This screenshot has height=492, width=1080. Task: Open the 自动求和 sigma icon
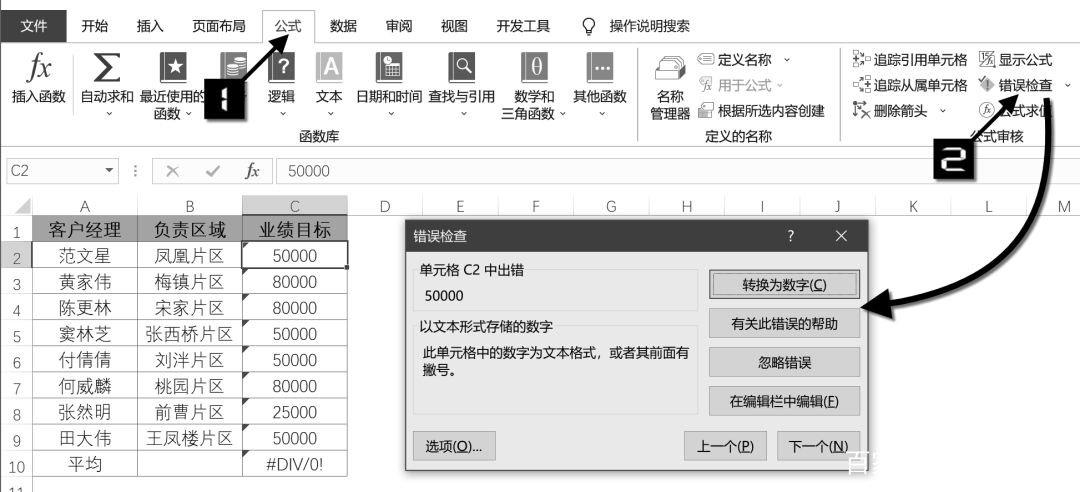pos(107,68)
